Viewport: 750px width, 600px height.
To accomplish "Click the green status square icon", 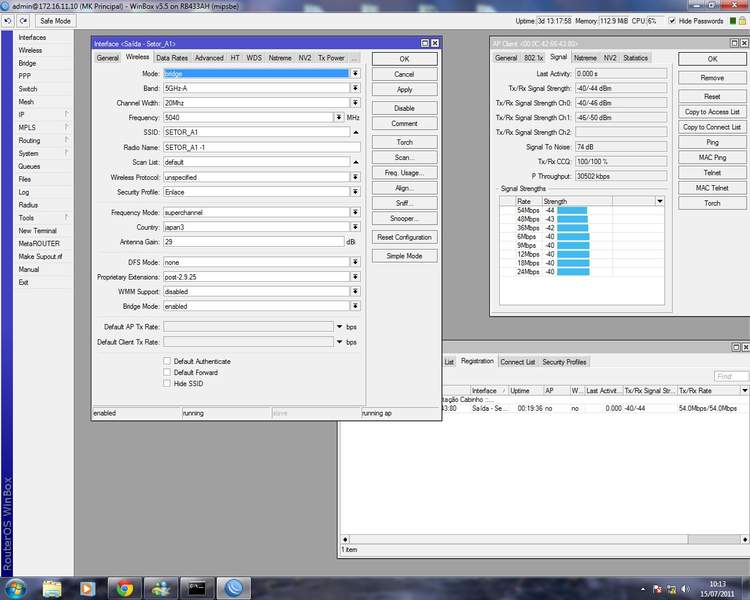I will [733, 21].
